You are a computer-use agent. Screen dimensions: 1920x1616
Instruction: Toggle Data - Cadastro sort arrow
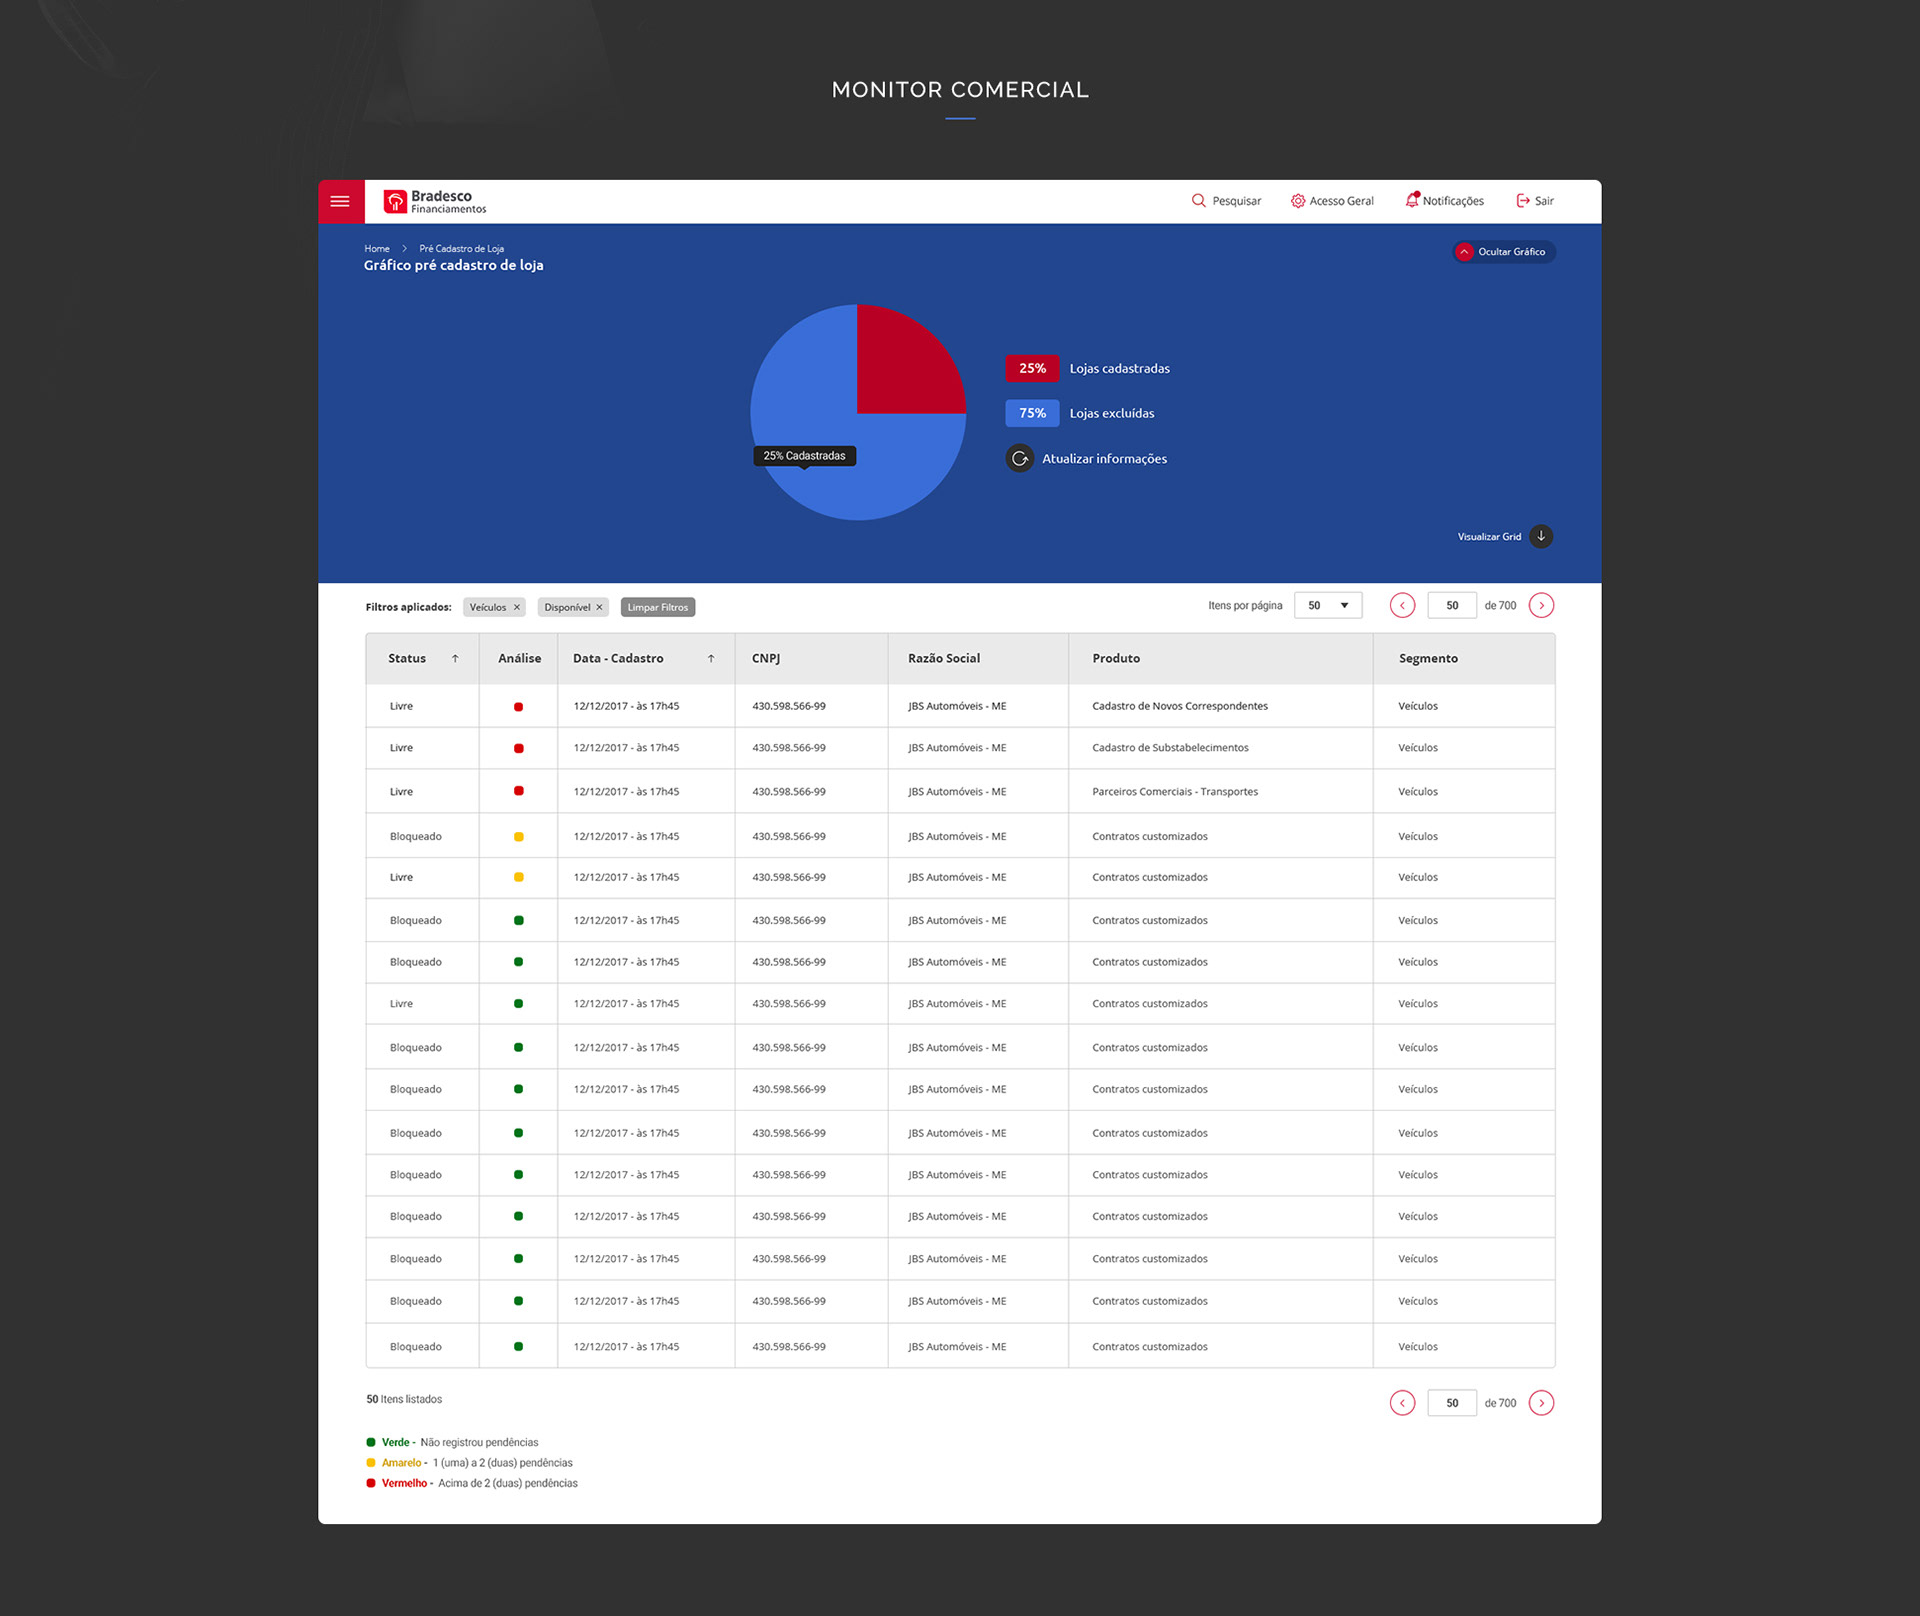click(711, 659)
